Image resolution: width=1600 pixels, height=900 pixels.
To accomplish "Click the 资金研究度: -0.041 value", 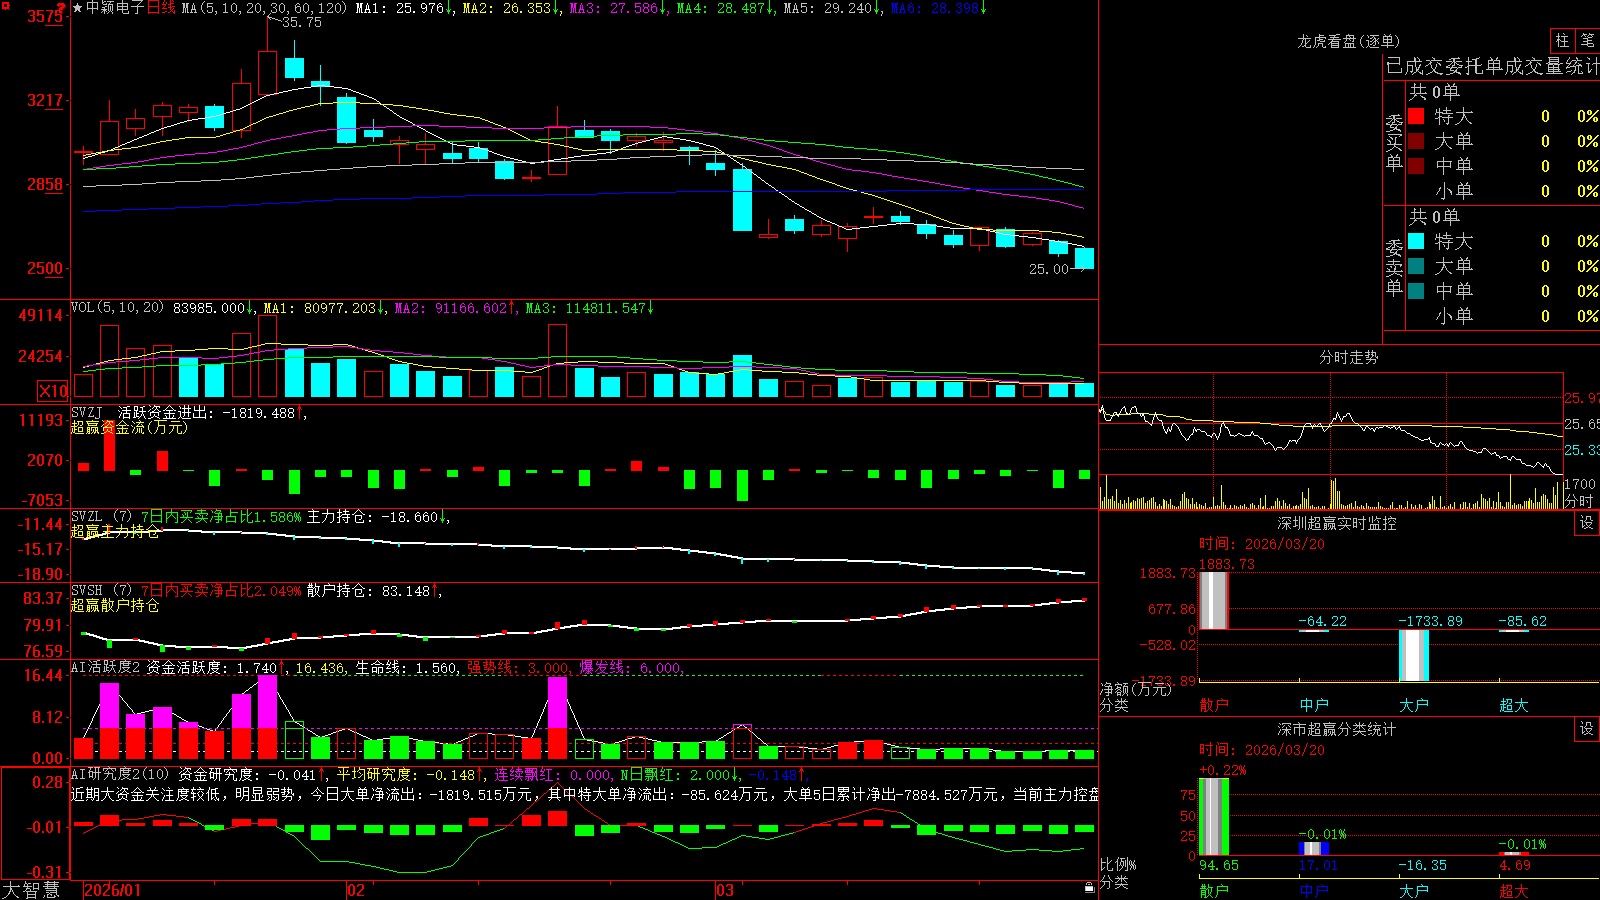I will (252, 774).
